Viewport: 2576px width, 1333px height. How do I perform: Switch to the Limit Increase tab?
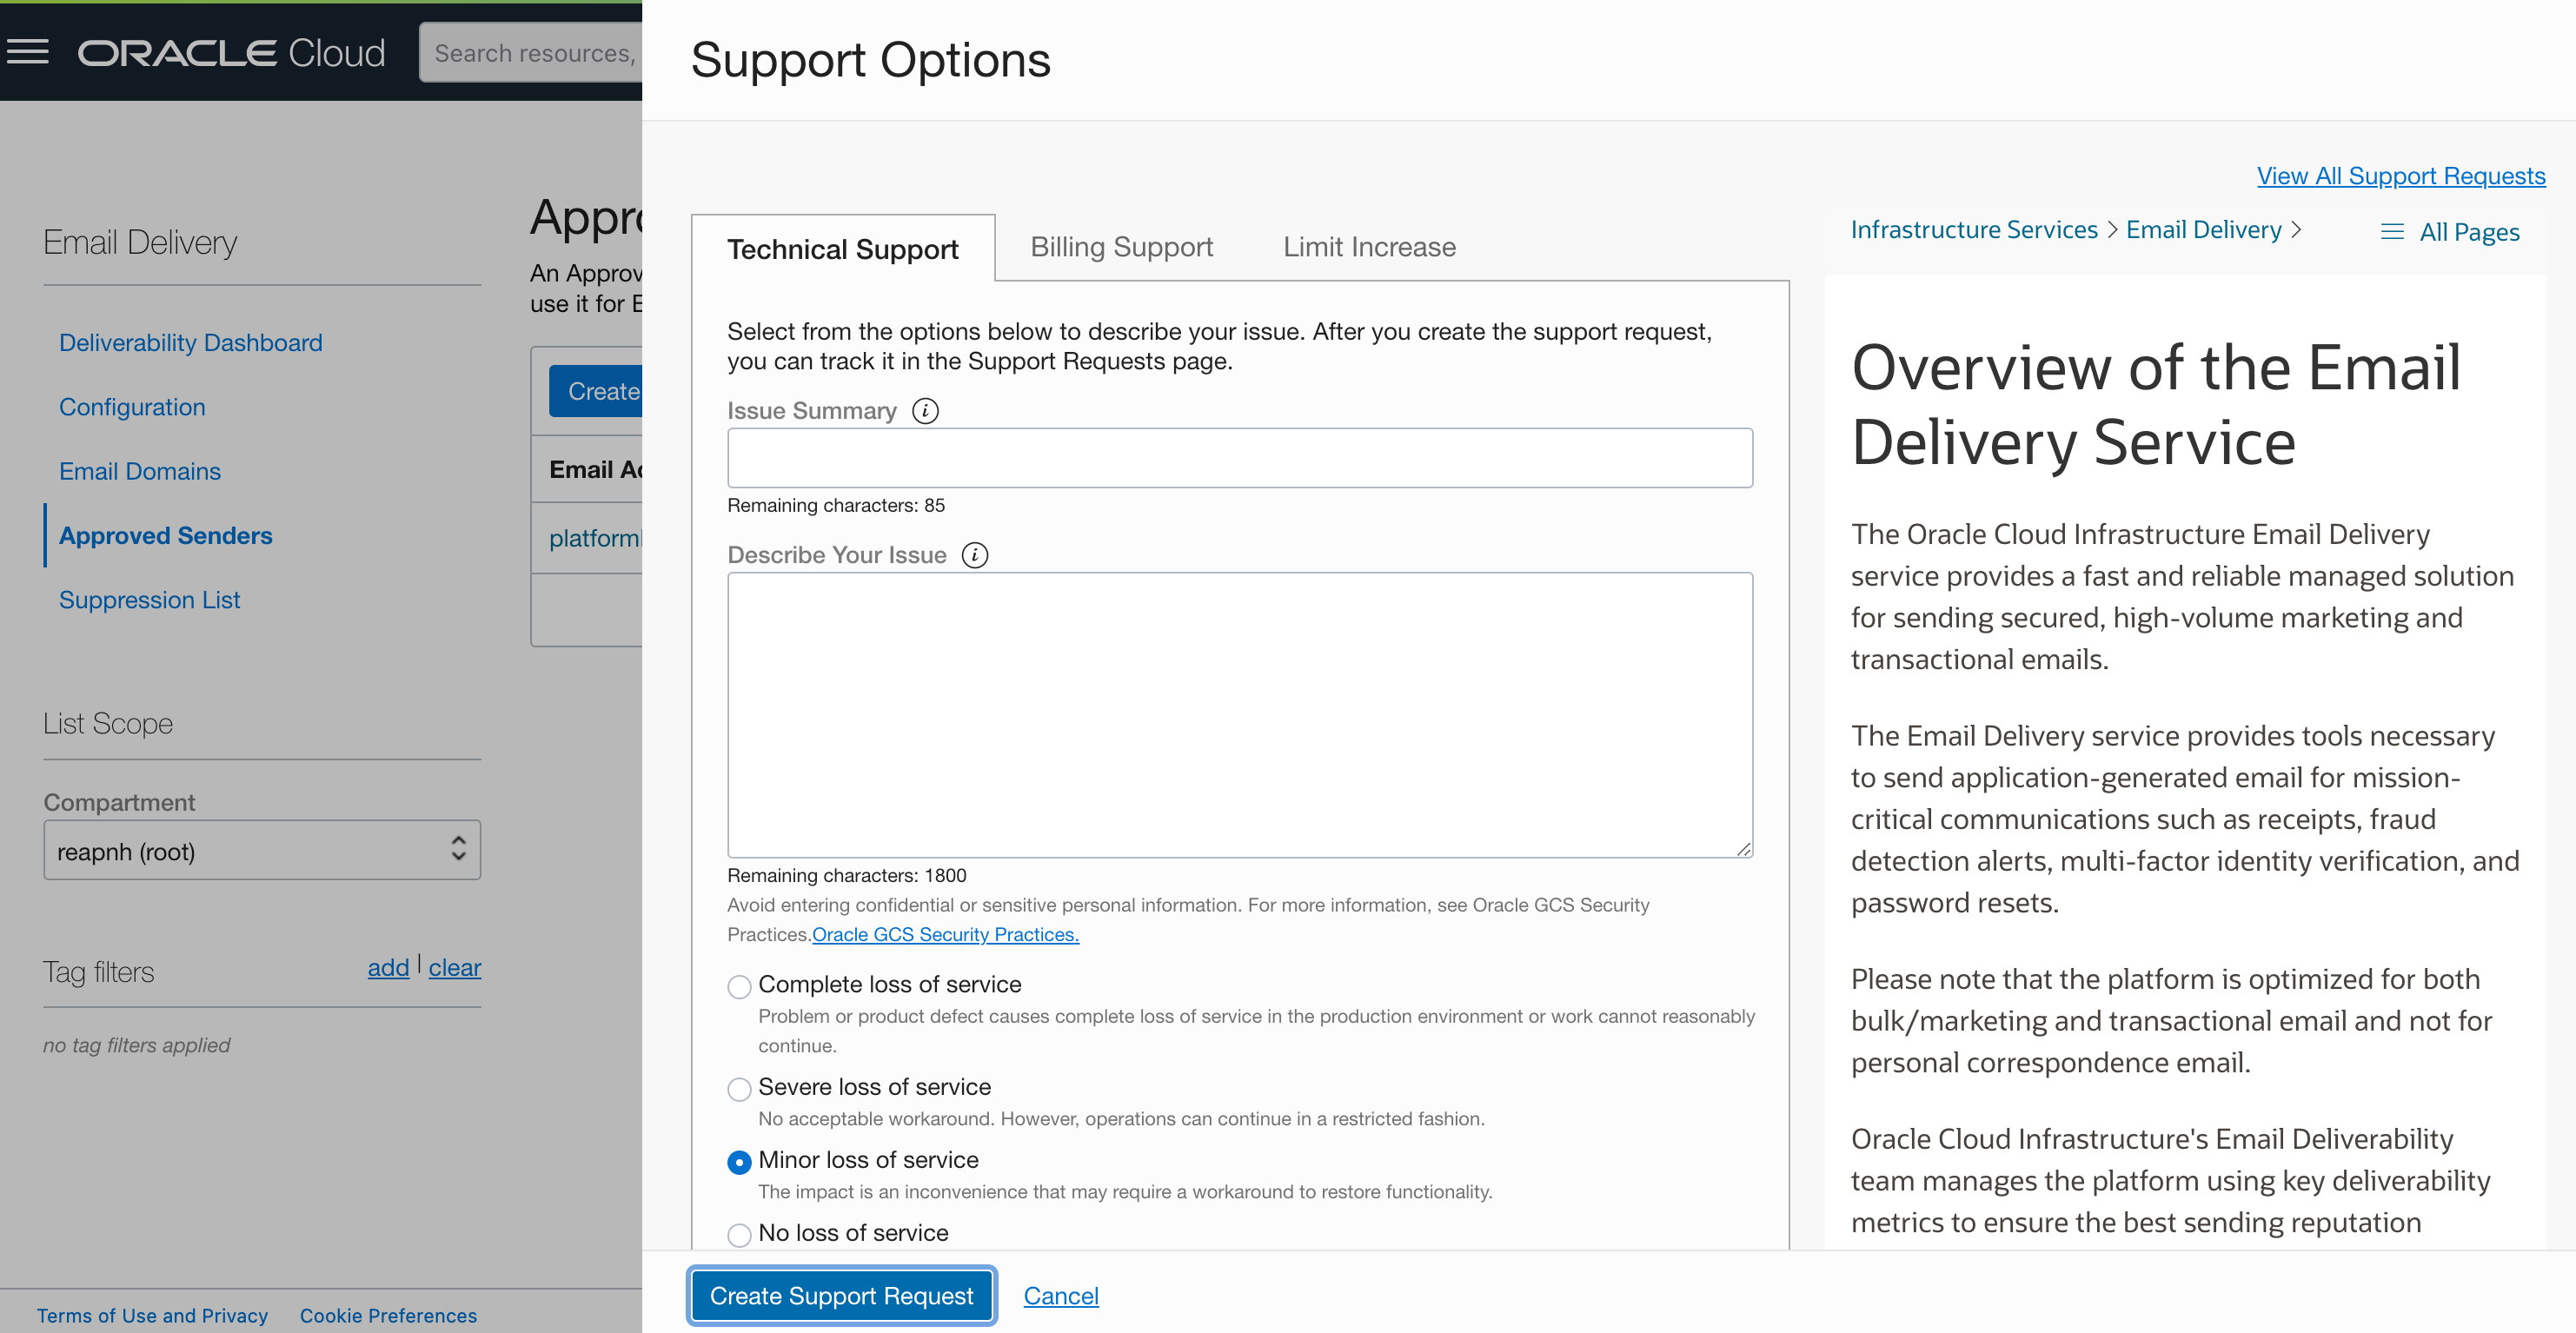(x=1368, y=246)
